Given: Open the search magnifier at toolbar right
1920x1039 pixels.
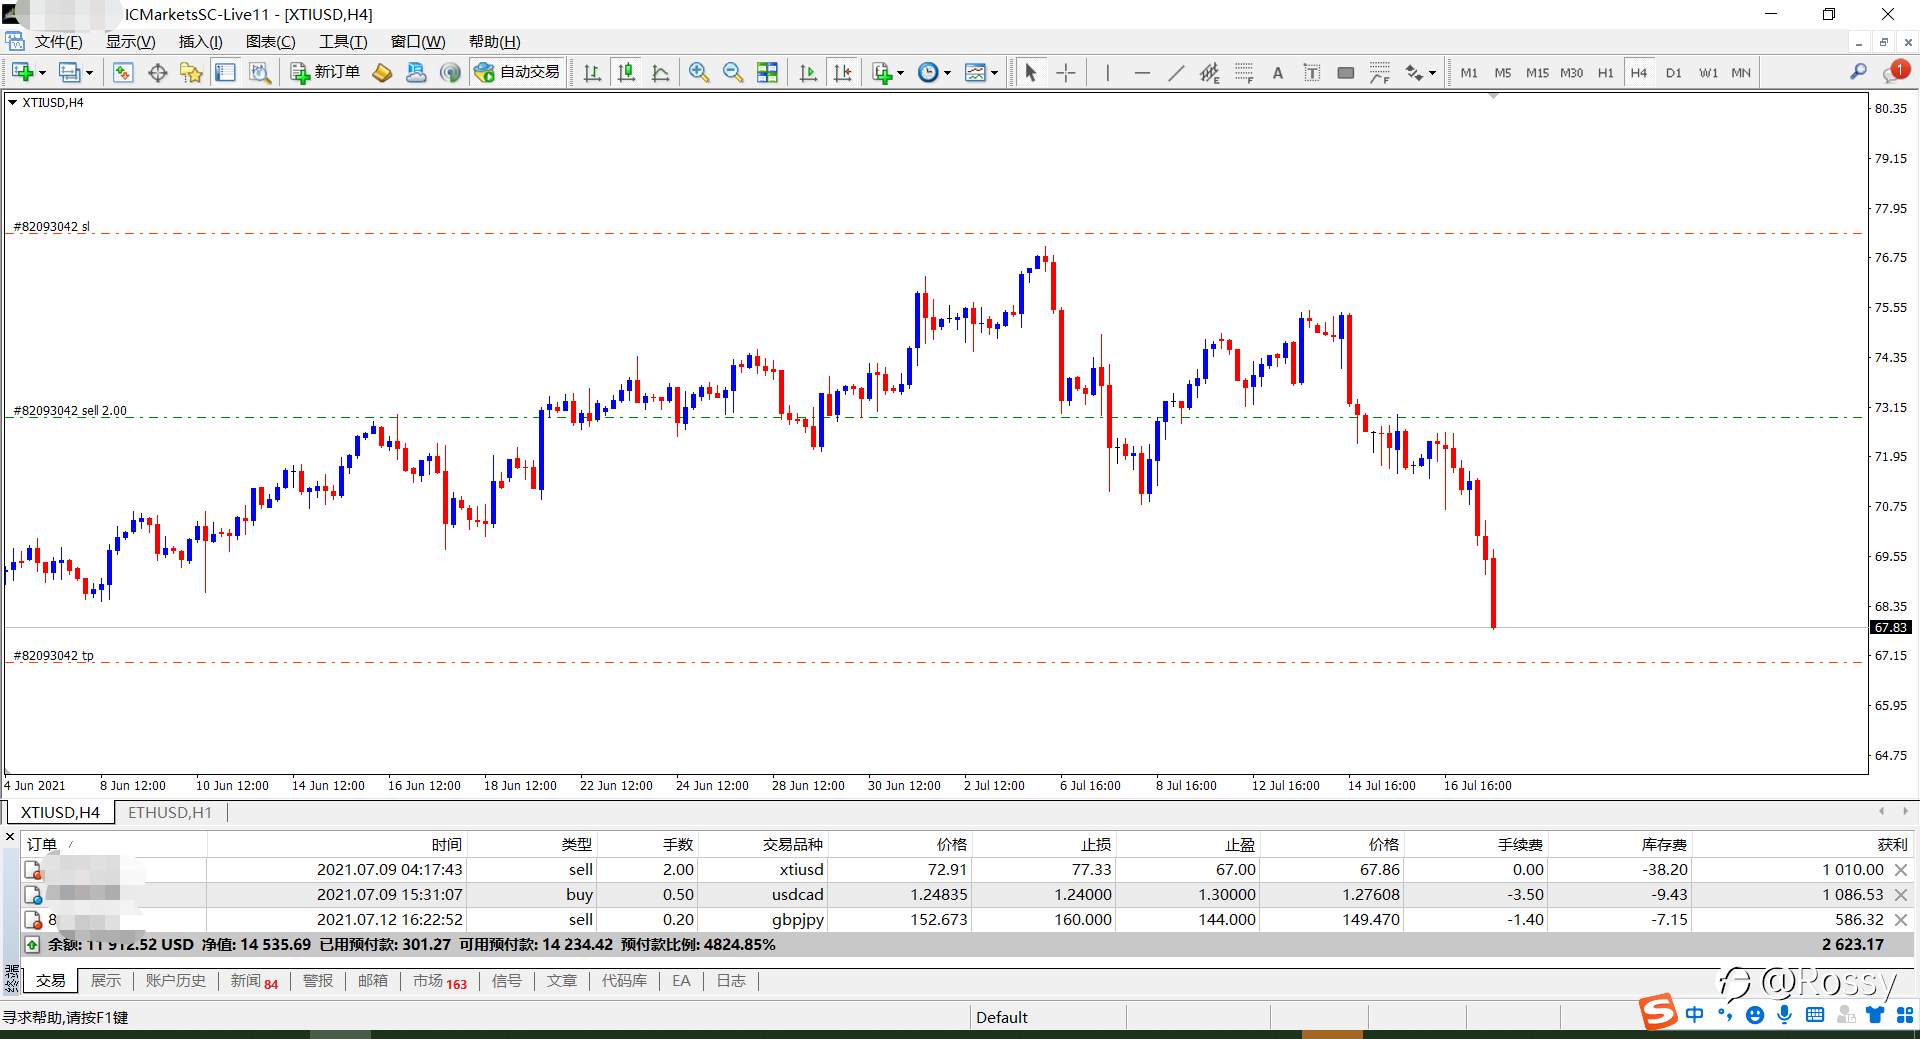Looking at the screenshot, I should point(1858,72).
